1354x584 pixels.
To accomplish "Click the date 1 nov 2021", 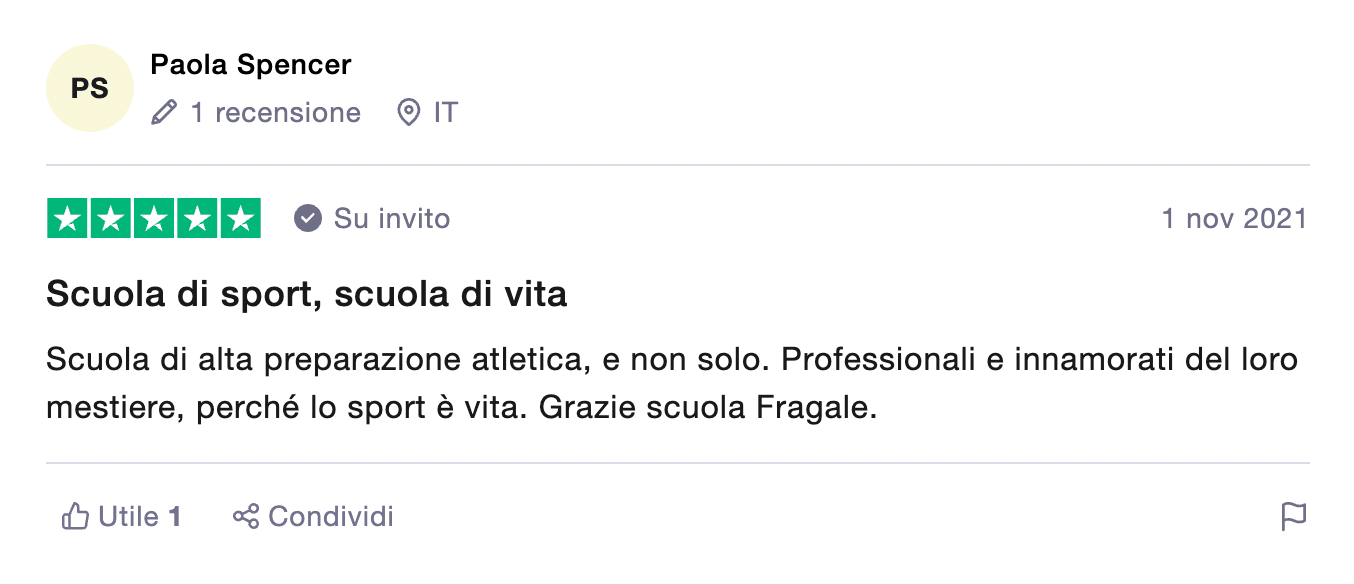I will [x=1234, y=218].
